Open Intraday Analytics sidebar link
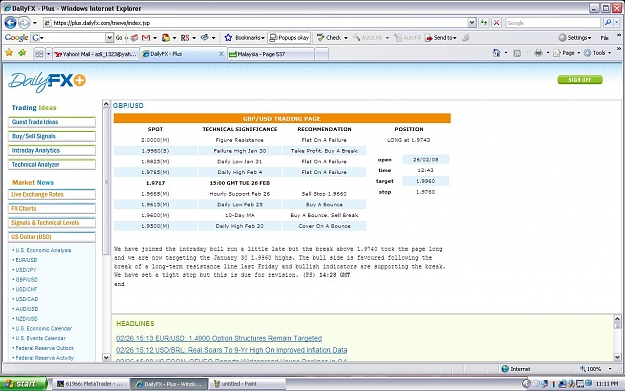 52,151
